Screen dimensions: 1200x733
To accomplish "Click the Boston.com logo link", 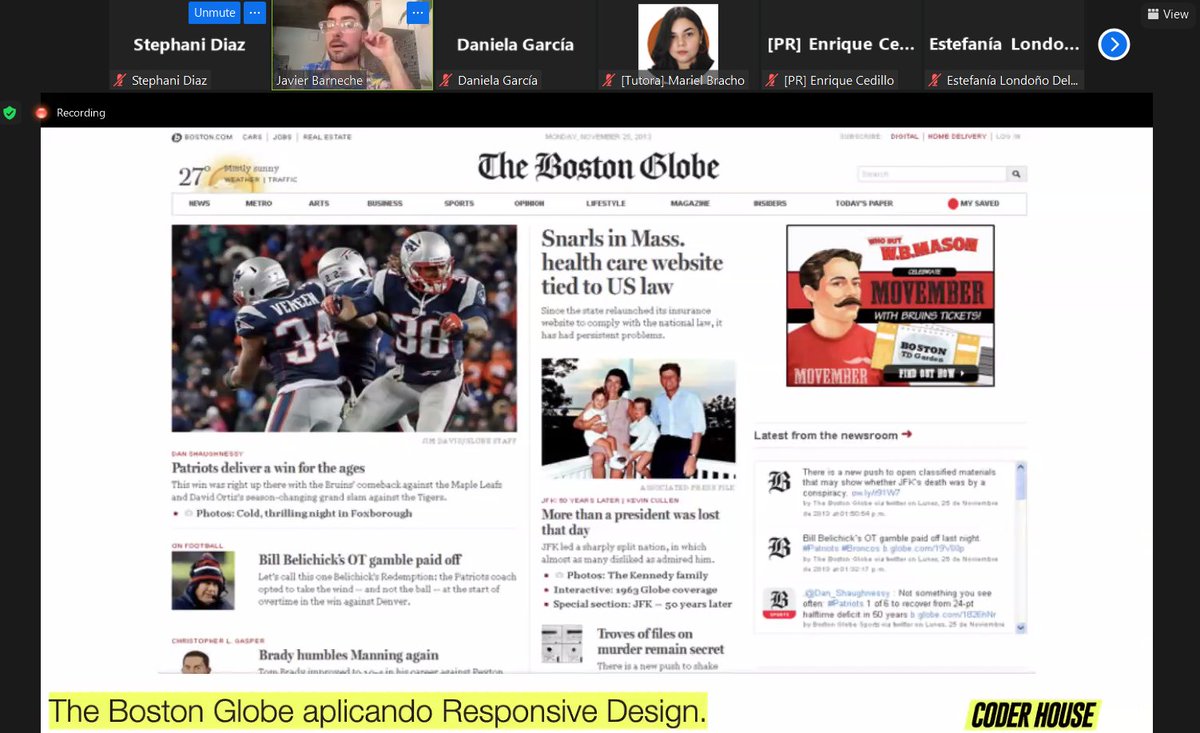I will (202, 137).
